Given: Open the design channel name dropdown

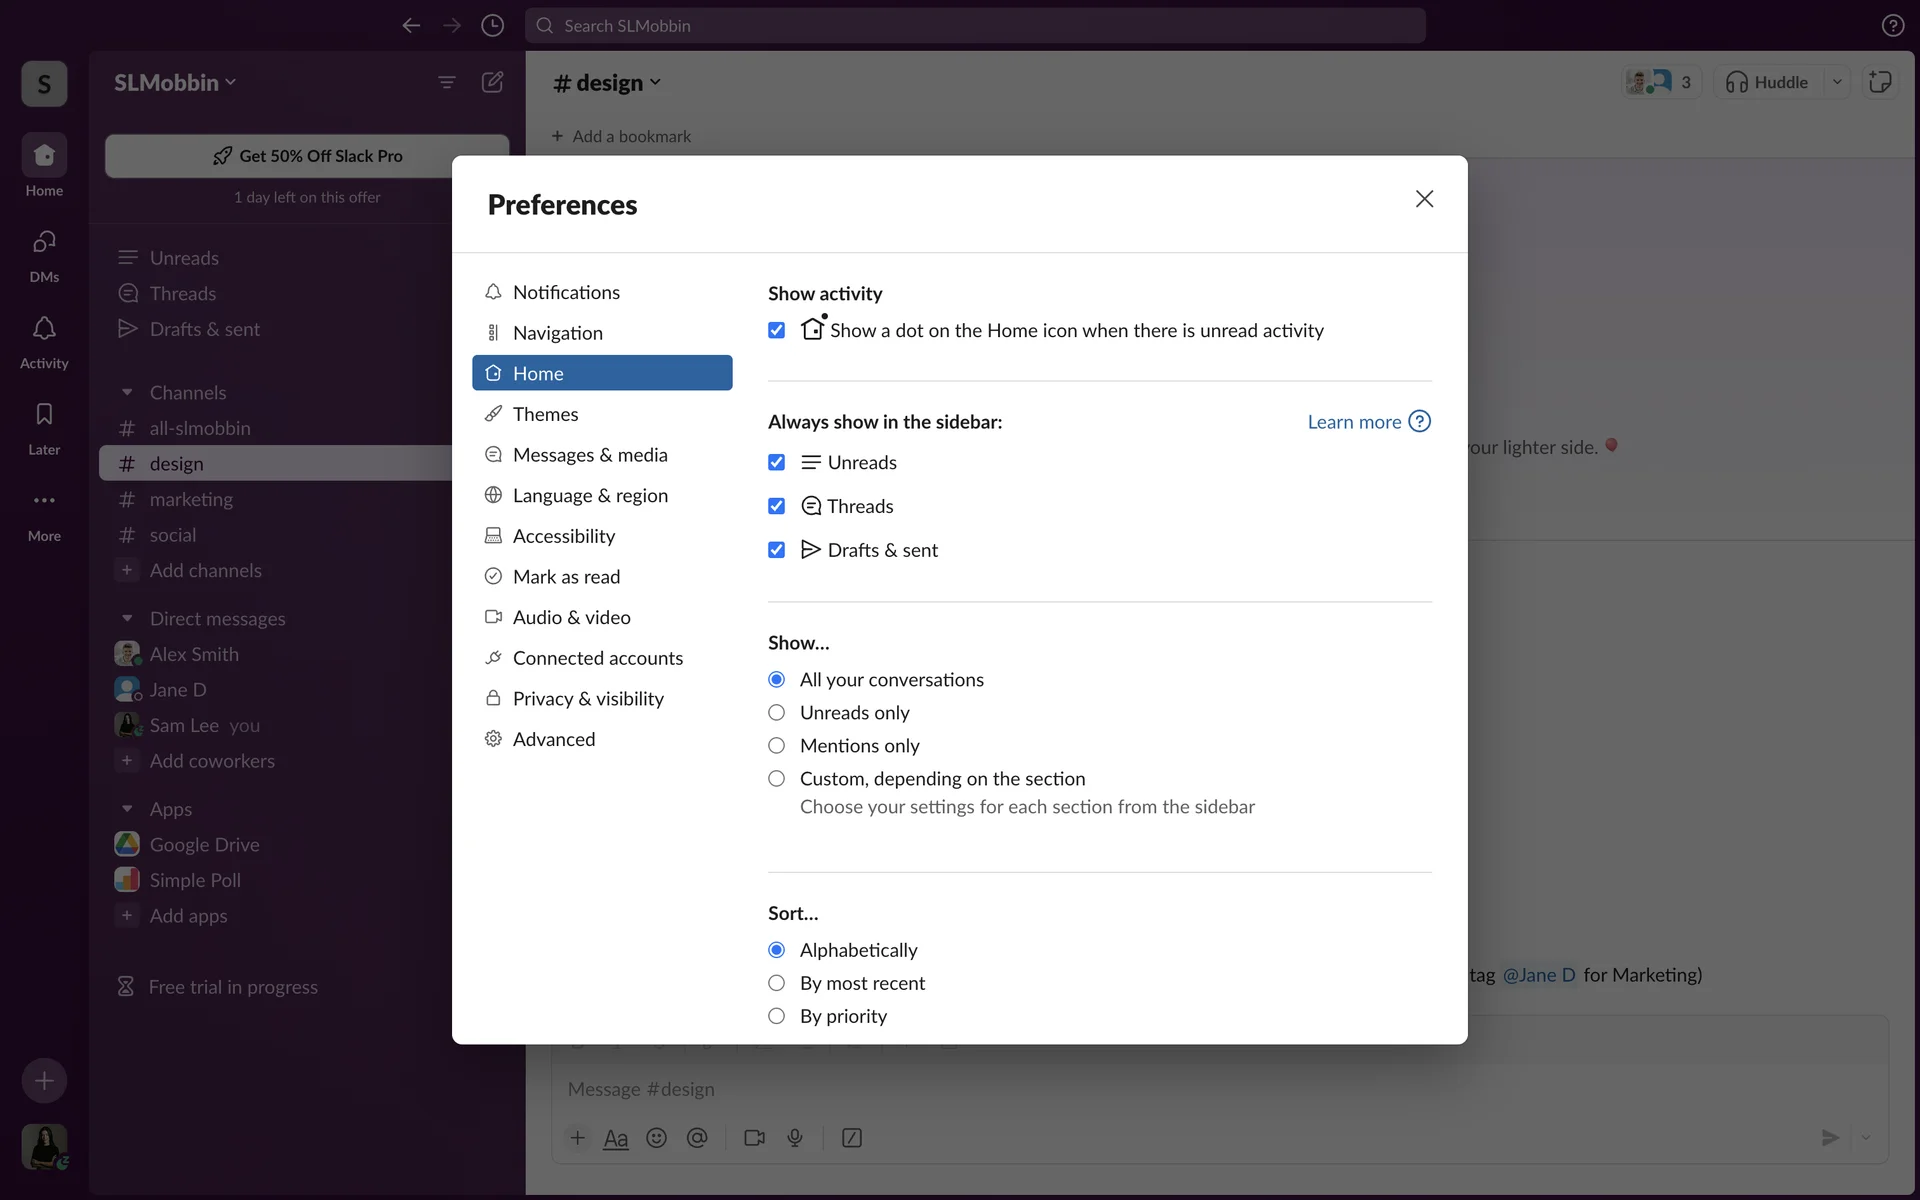Looking at the screenshot, I should (608, 83).
